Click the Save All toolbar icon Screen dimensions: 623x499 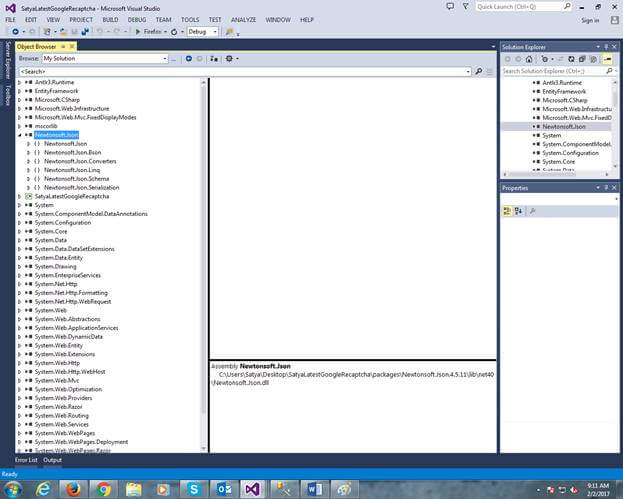click(85, 31)
